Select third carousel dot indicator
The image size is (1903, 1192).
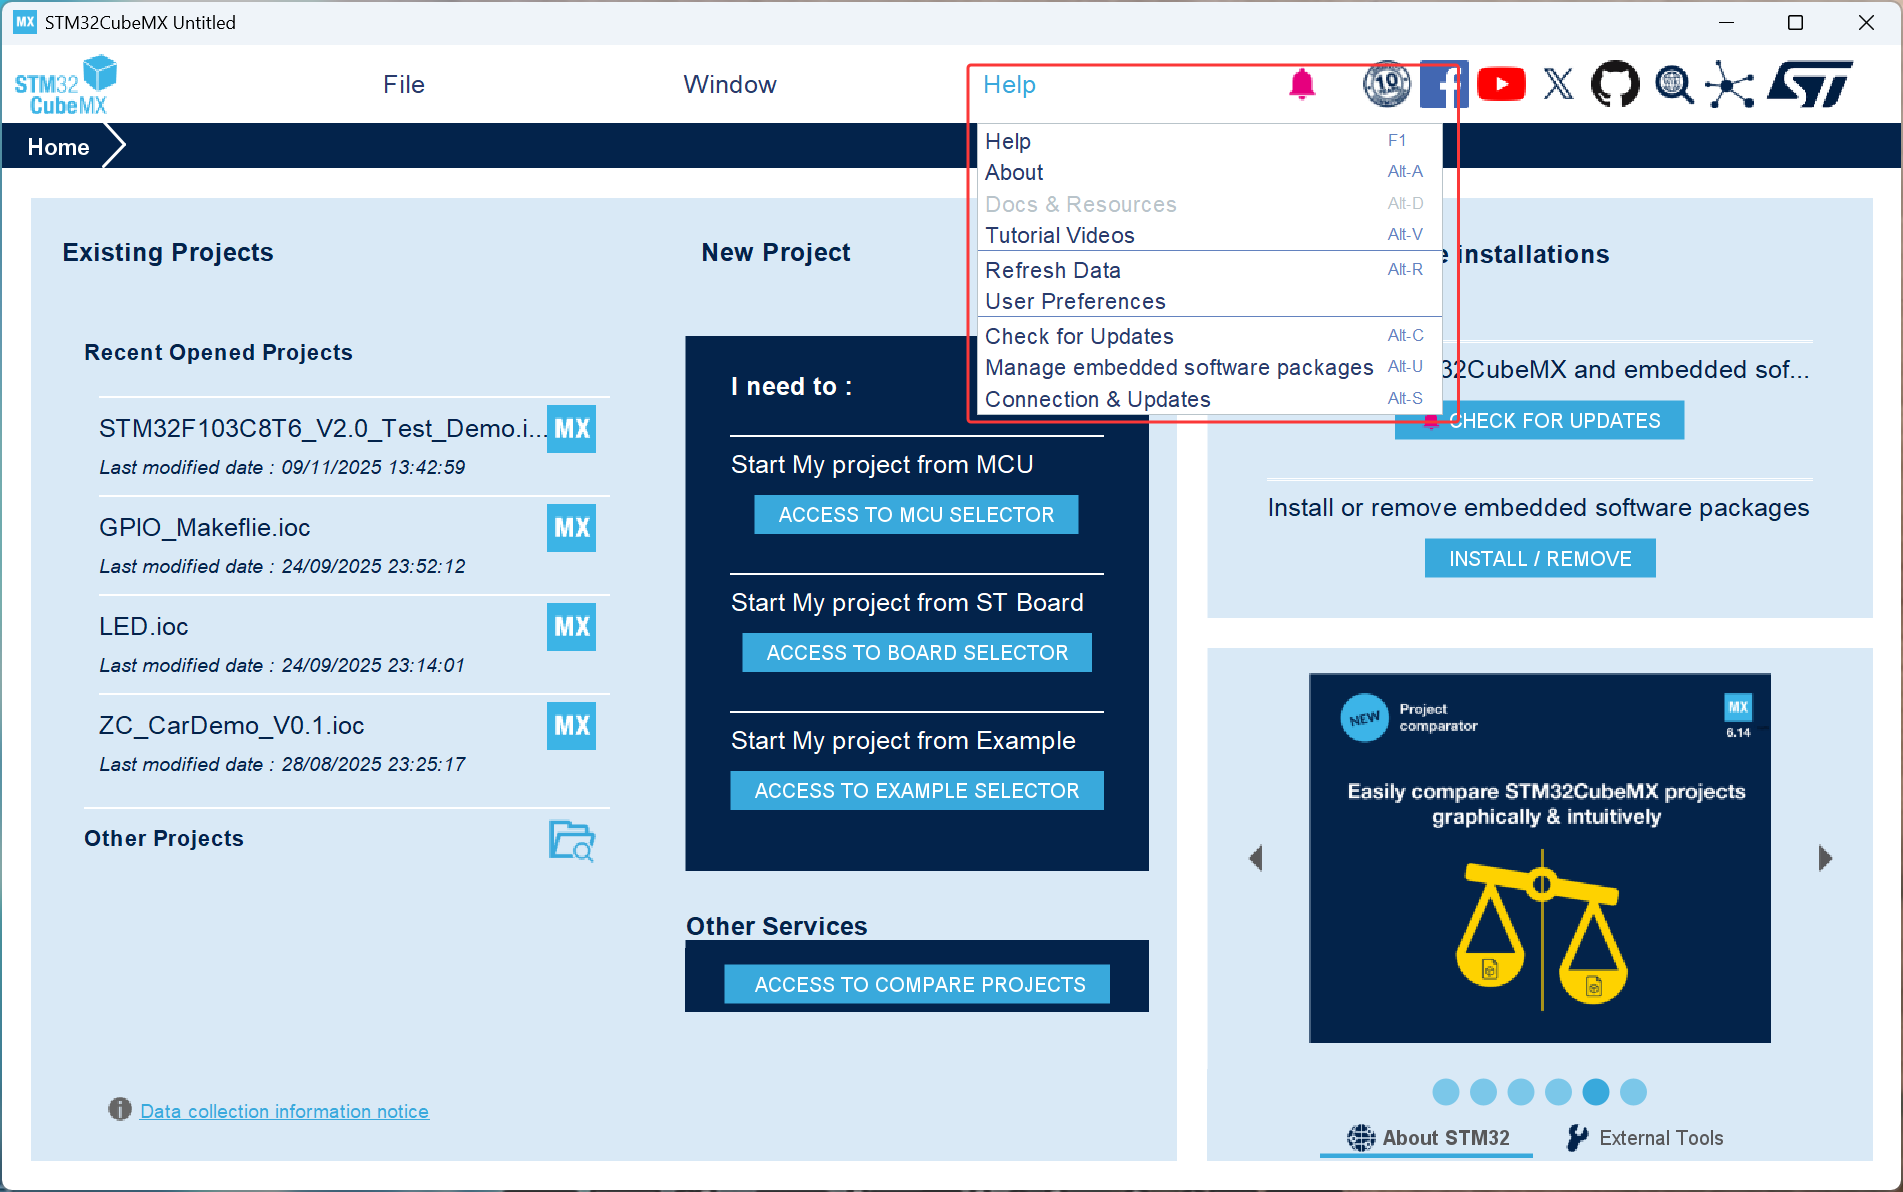[x=1521, y=1092]
